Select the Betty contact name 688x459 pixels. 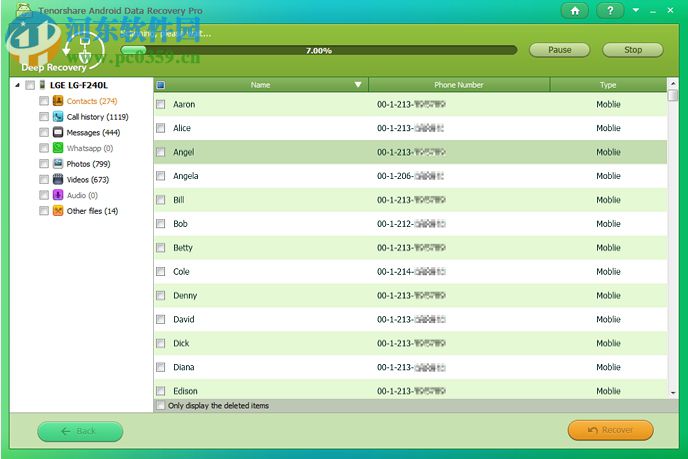[183, 248]
